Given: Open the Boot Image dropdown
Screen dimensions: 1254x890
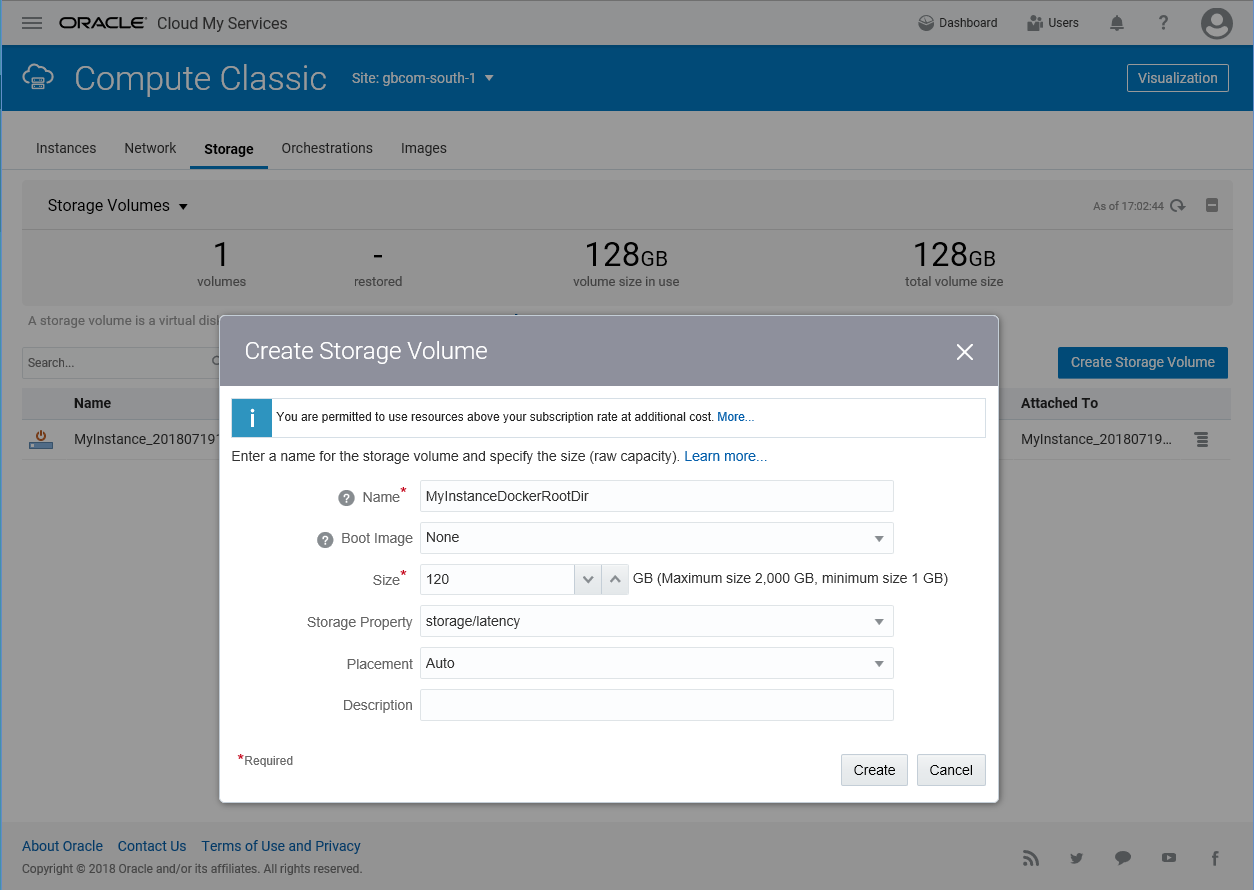Looking at the screenshot, I should tap(657, 538).
